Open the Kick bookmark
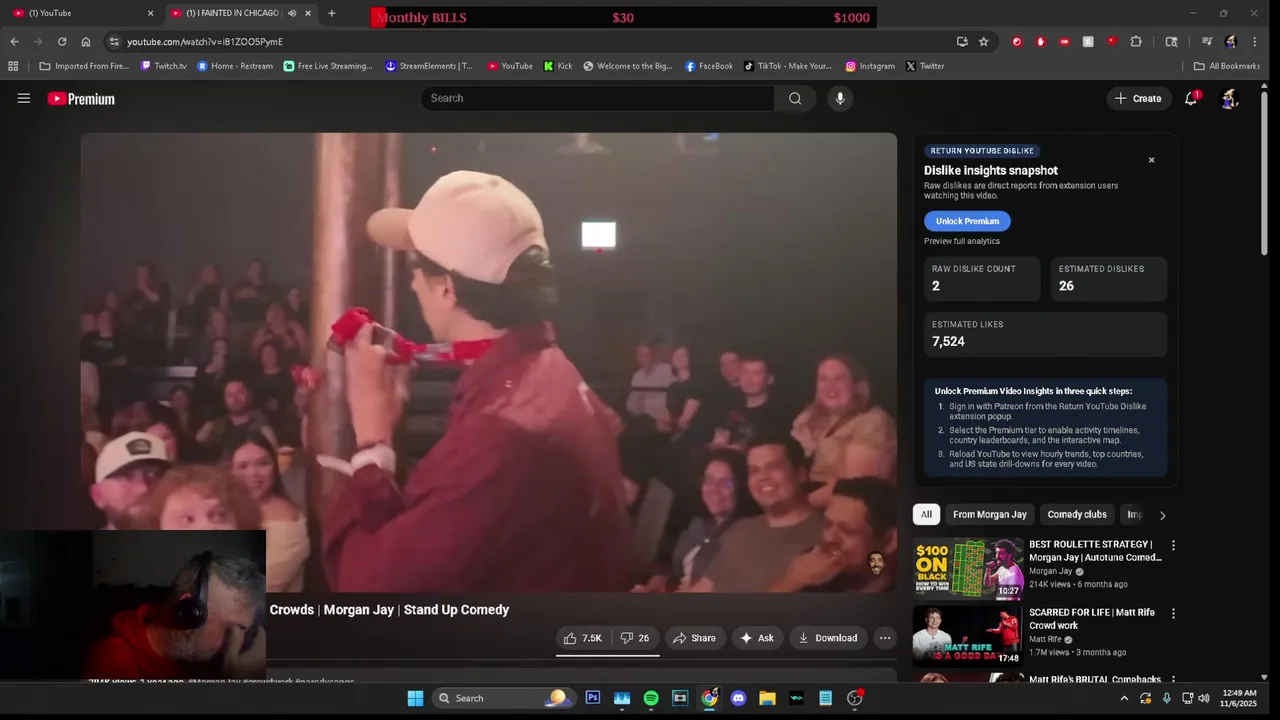 [x=558, y=66]
